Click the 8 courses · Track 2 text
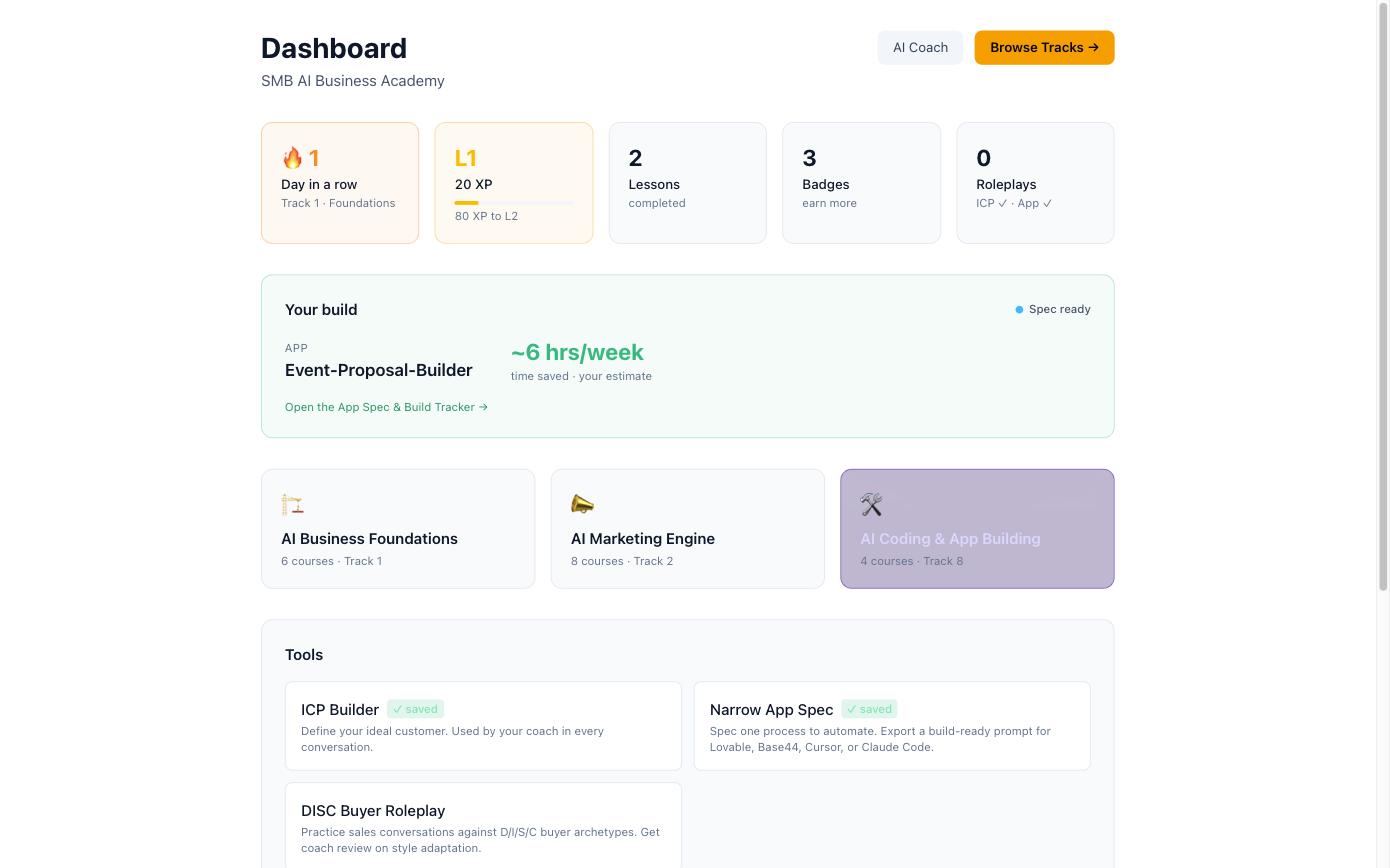Screen dimensions: 1390x868 622,561
